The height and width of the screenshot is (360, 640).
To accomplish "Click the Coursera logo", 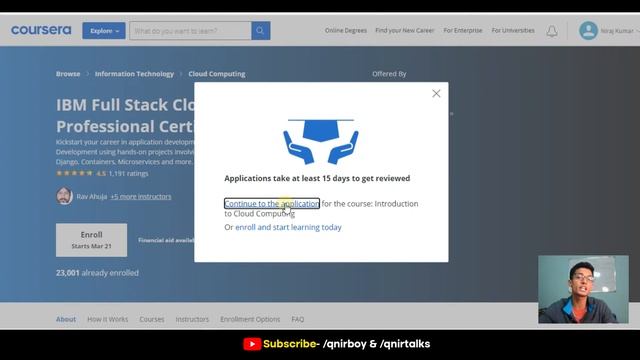I will 41,30.
